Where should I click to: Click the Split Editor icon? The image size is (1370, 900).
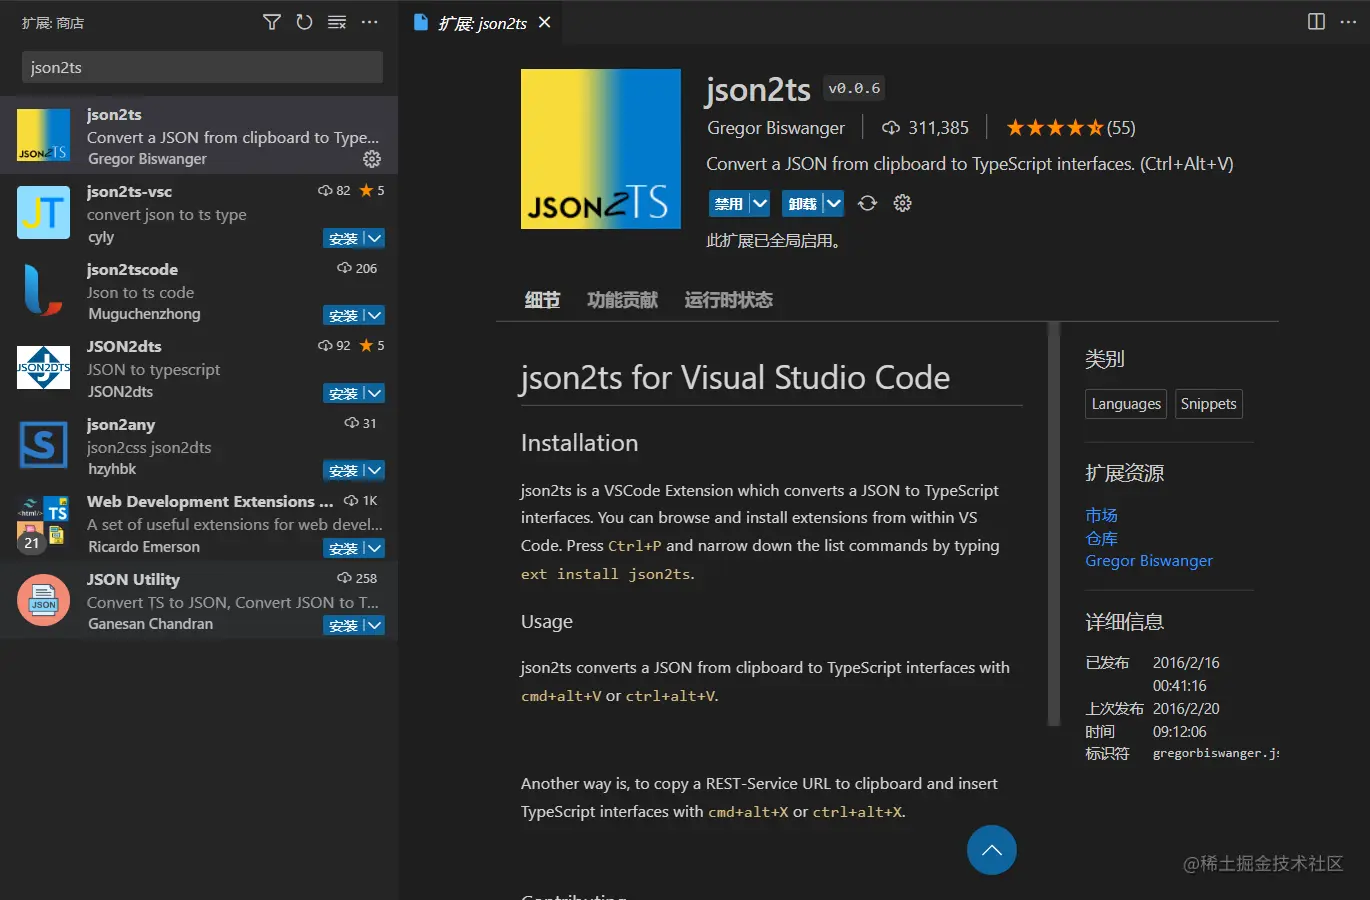click(1314, 21)
